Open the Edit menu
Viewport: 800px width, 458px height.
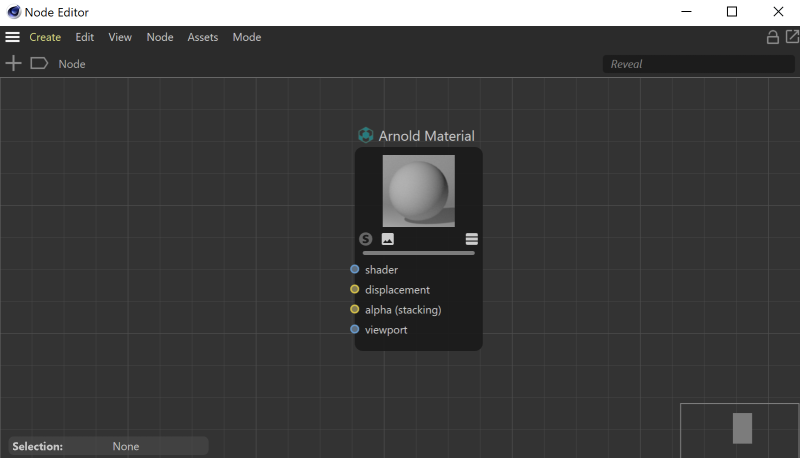[85, 37]
